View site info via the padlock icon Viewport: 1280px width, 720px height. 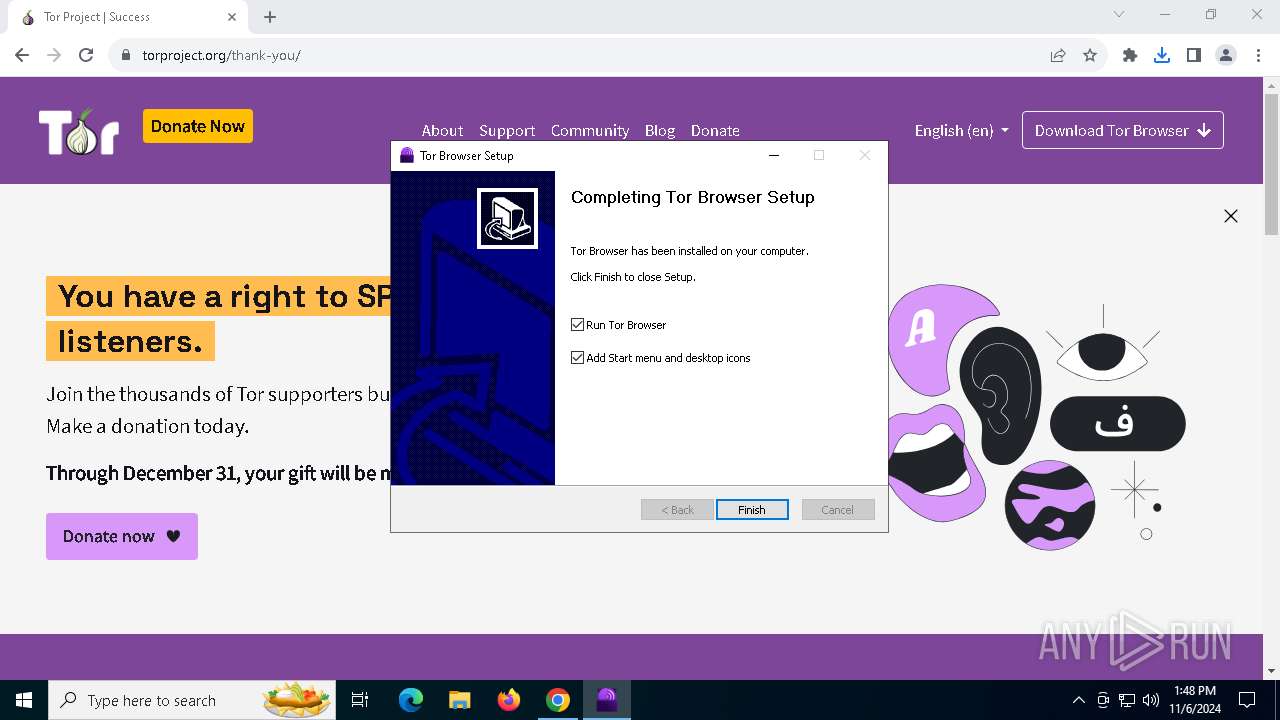click(x=126, y=55)
